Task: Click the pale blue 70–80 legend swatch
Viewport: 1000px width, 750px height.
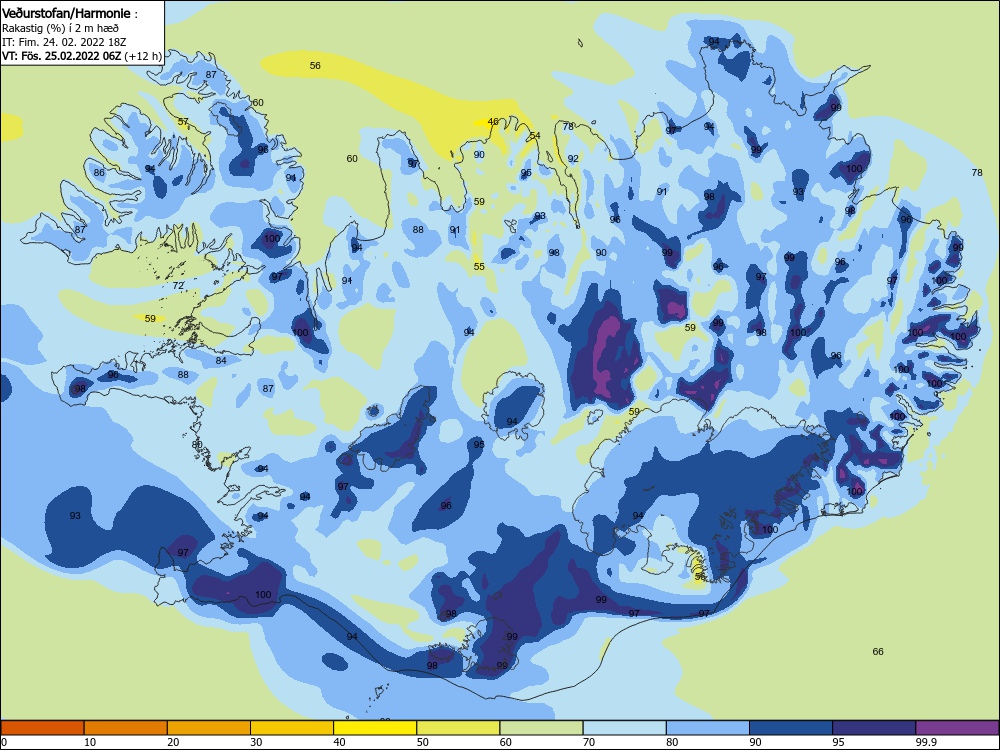Action: click(624, 728)
